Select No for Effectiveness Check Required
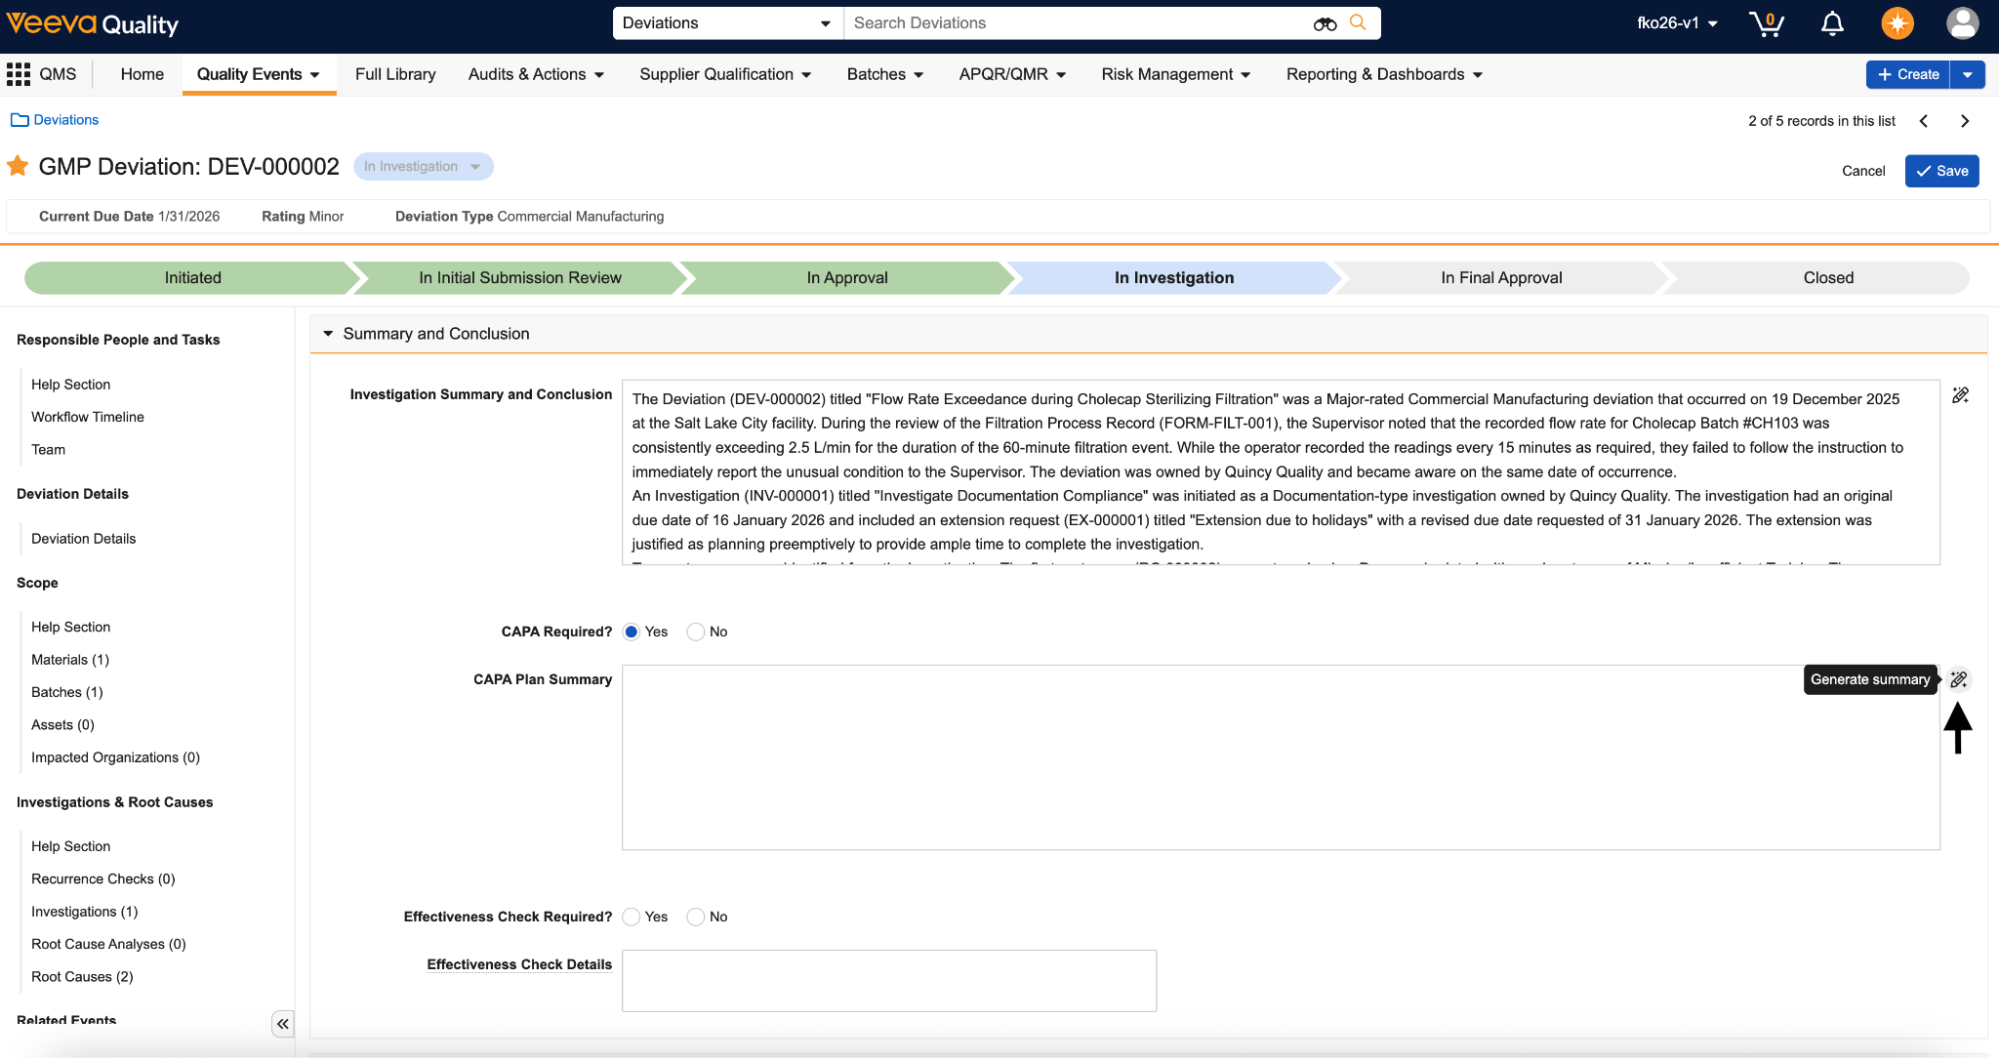The width and height of the screenshot is (1999, 1059). (x=696, y=917)
